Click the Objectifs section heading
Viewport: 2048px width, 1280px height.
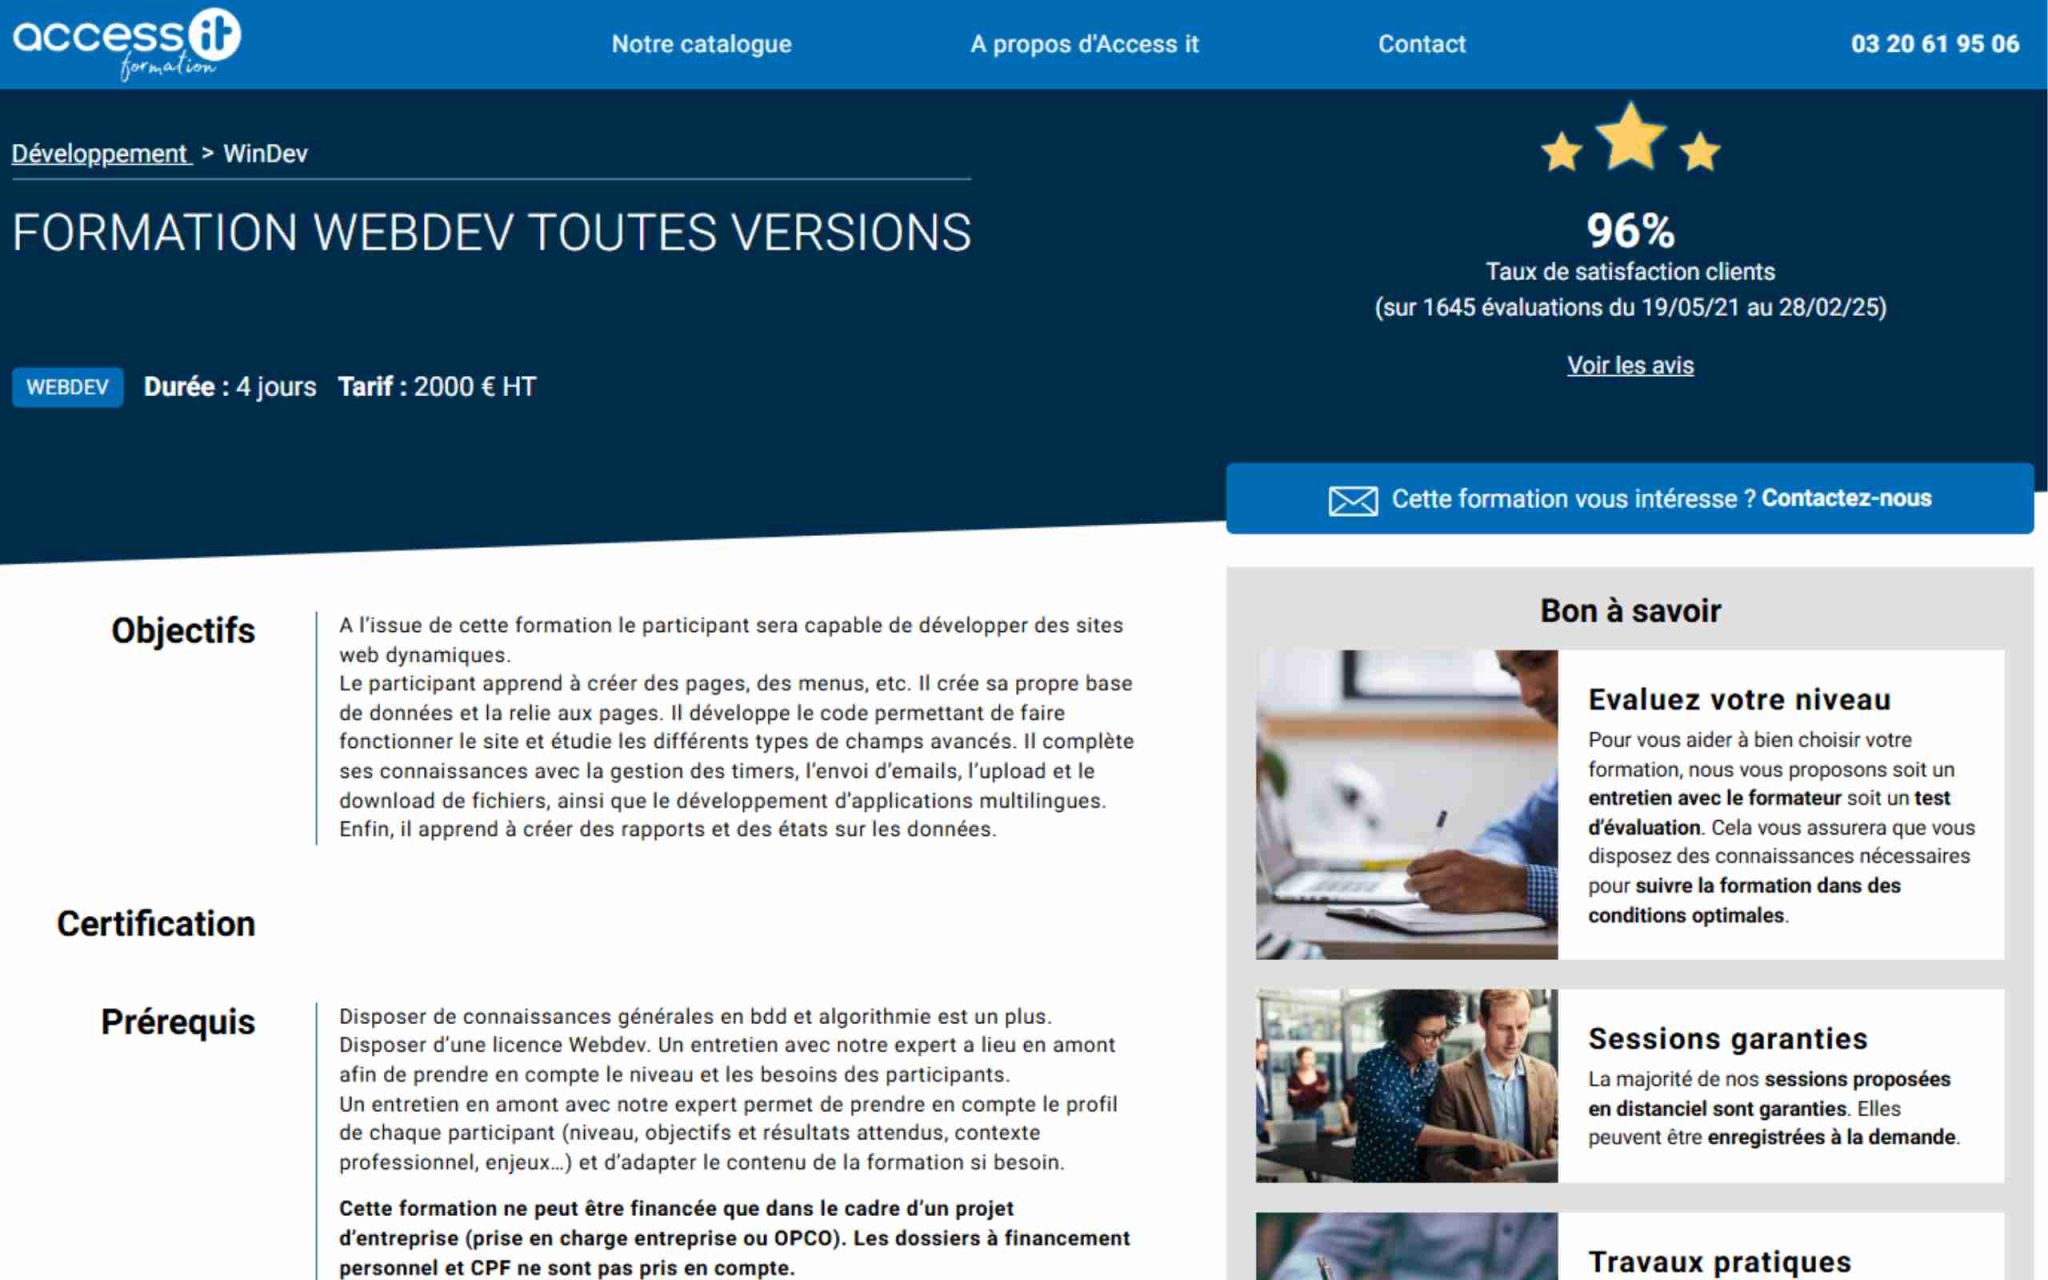pos(183,630)
